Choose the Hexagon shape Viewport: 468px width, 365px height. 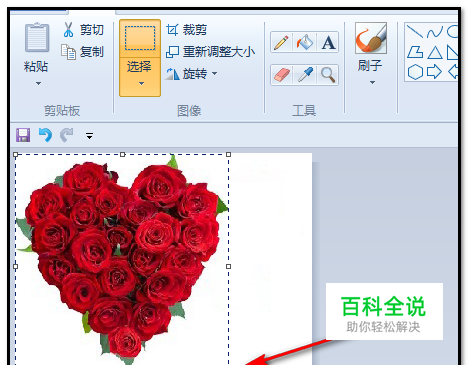tap(415, 72)
